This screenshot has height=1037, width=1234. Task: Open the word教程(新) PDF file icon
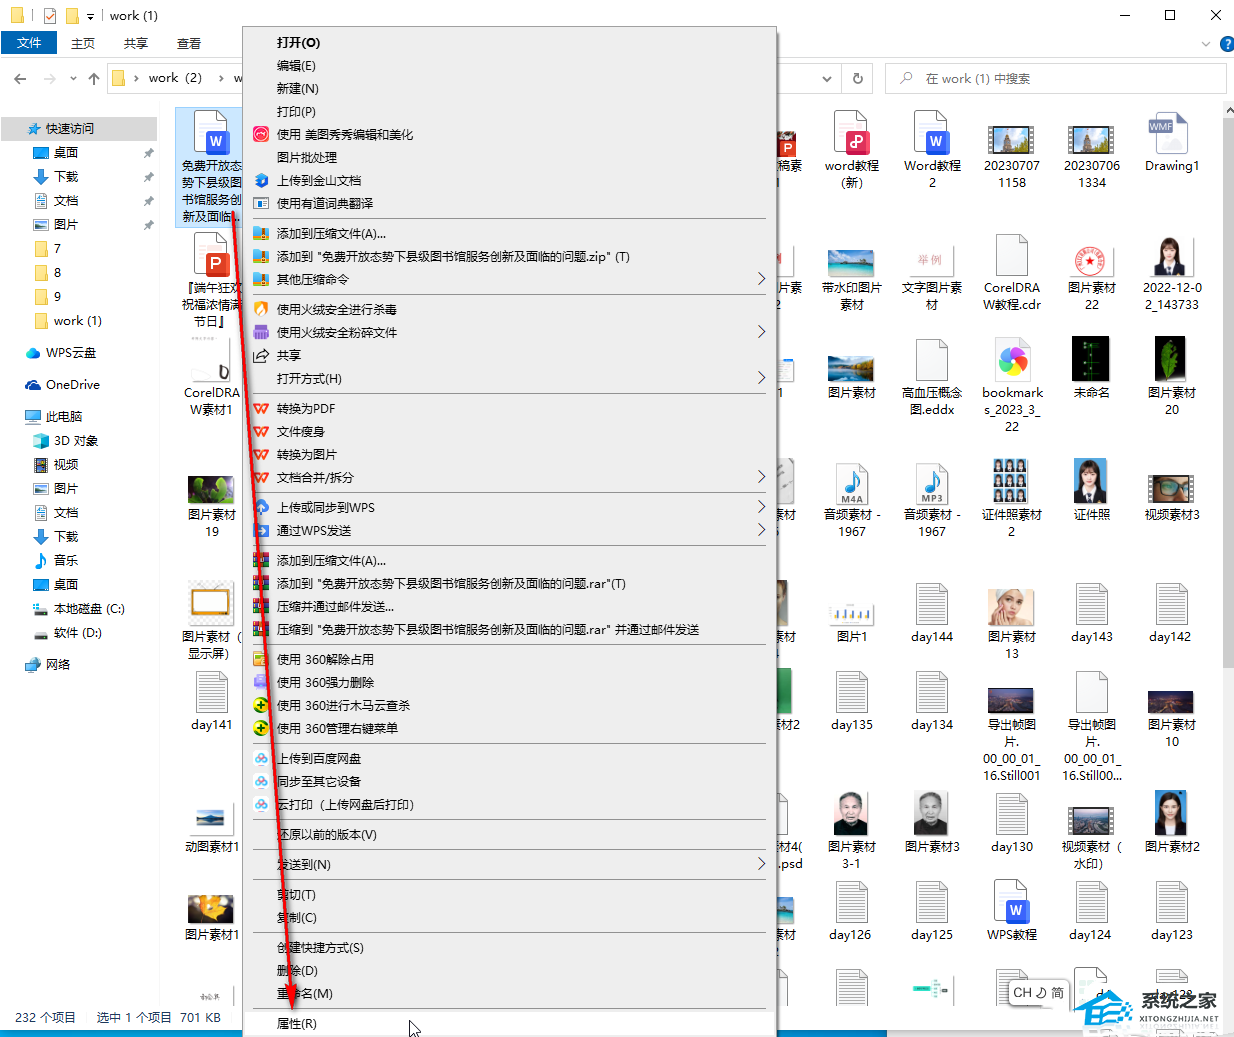pyautogui.click(x=851, y=133)
